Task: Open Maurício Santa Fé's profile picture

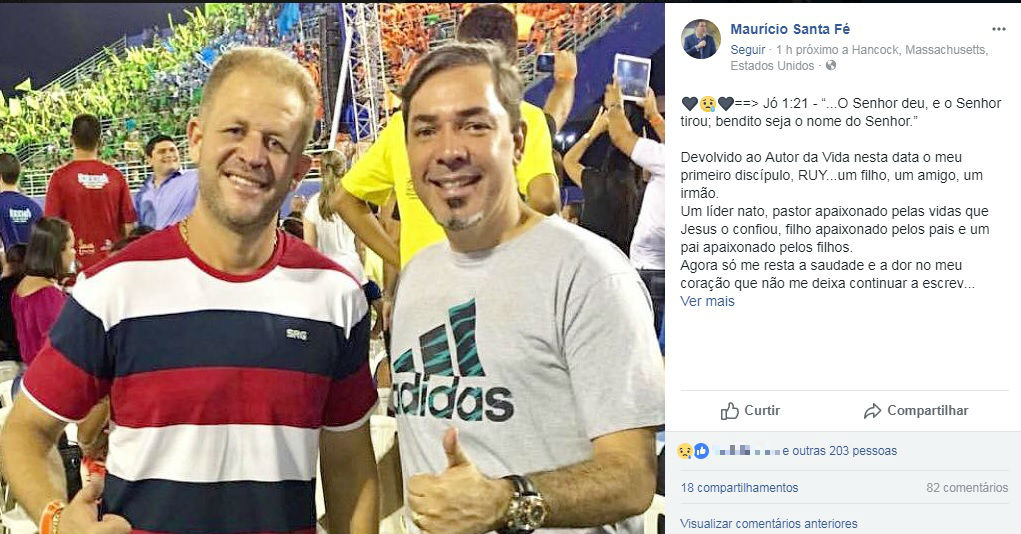Action: (701, 39)
